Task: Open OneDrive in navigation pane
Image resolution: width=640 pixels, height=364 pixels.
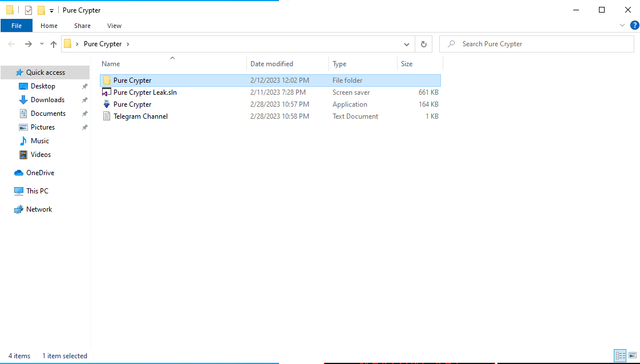Action: coord(40,173)
